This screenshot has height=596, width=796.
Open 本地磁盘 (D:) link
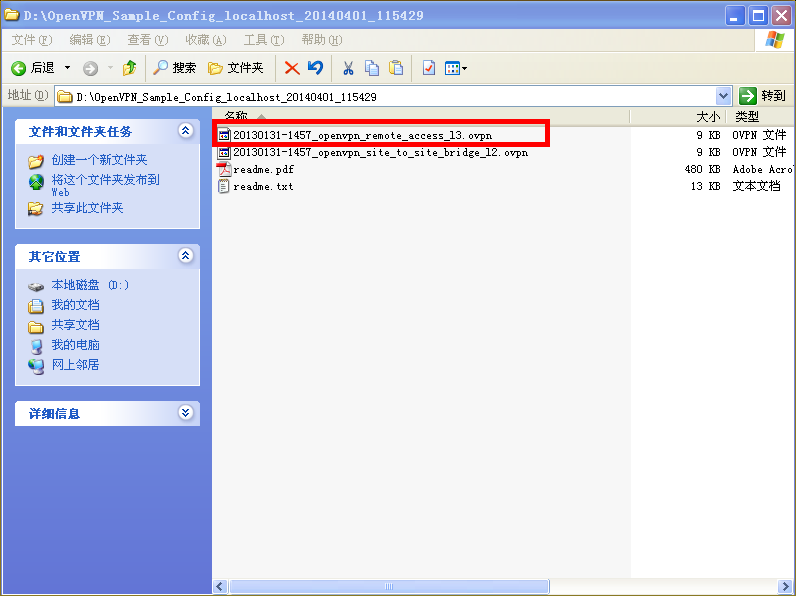(90, 285)
